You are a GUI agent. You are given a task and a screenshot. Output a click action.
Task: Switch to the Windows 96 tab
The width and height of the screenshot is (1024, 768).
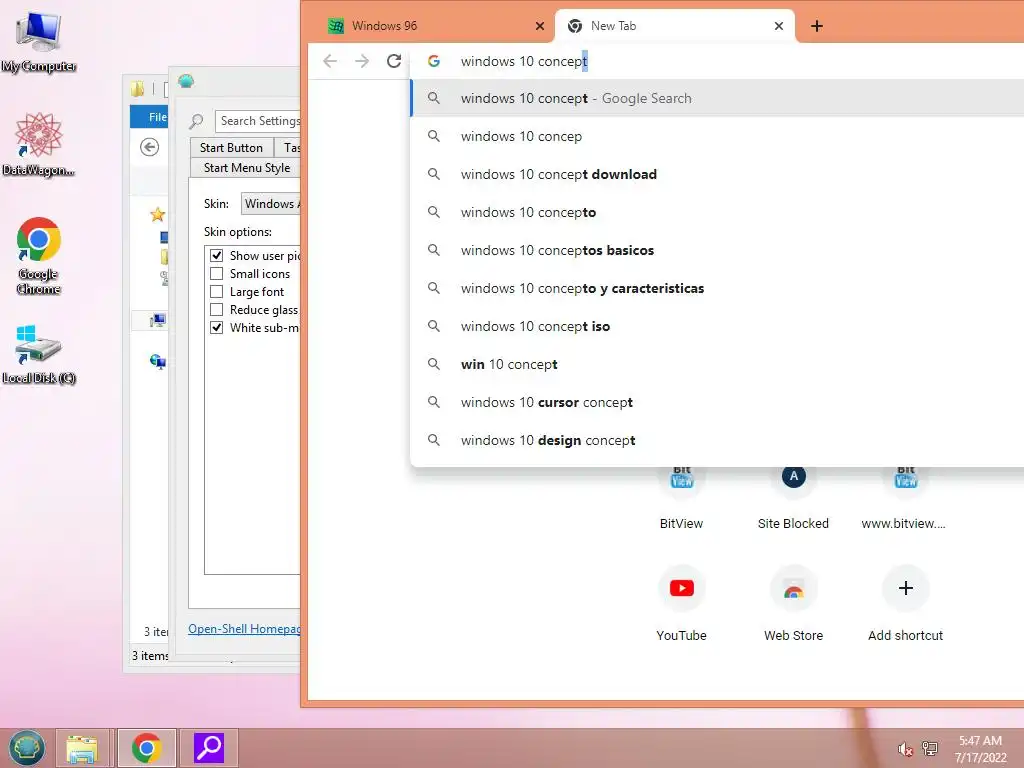(x=436, y=26)
